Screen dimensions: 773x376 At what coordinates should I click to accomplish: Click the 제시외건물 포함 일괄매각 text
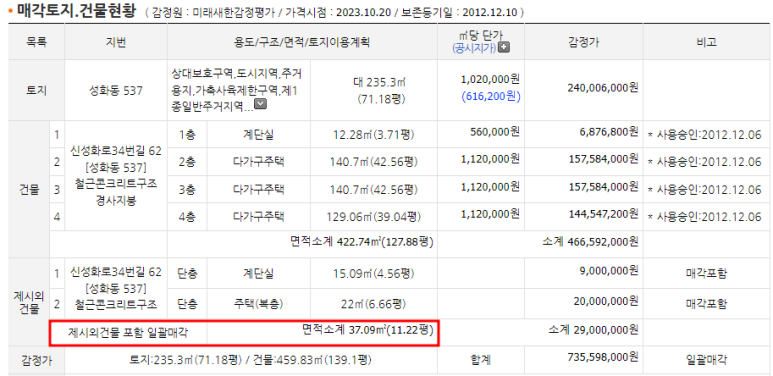[x=128, y=333]
